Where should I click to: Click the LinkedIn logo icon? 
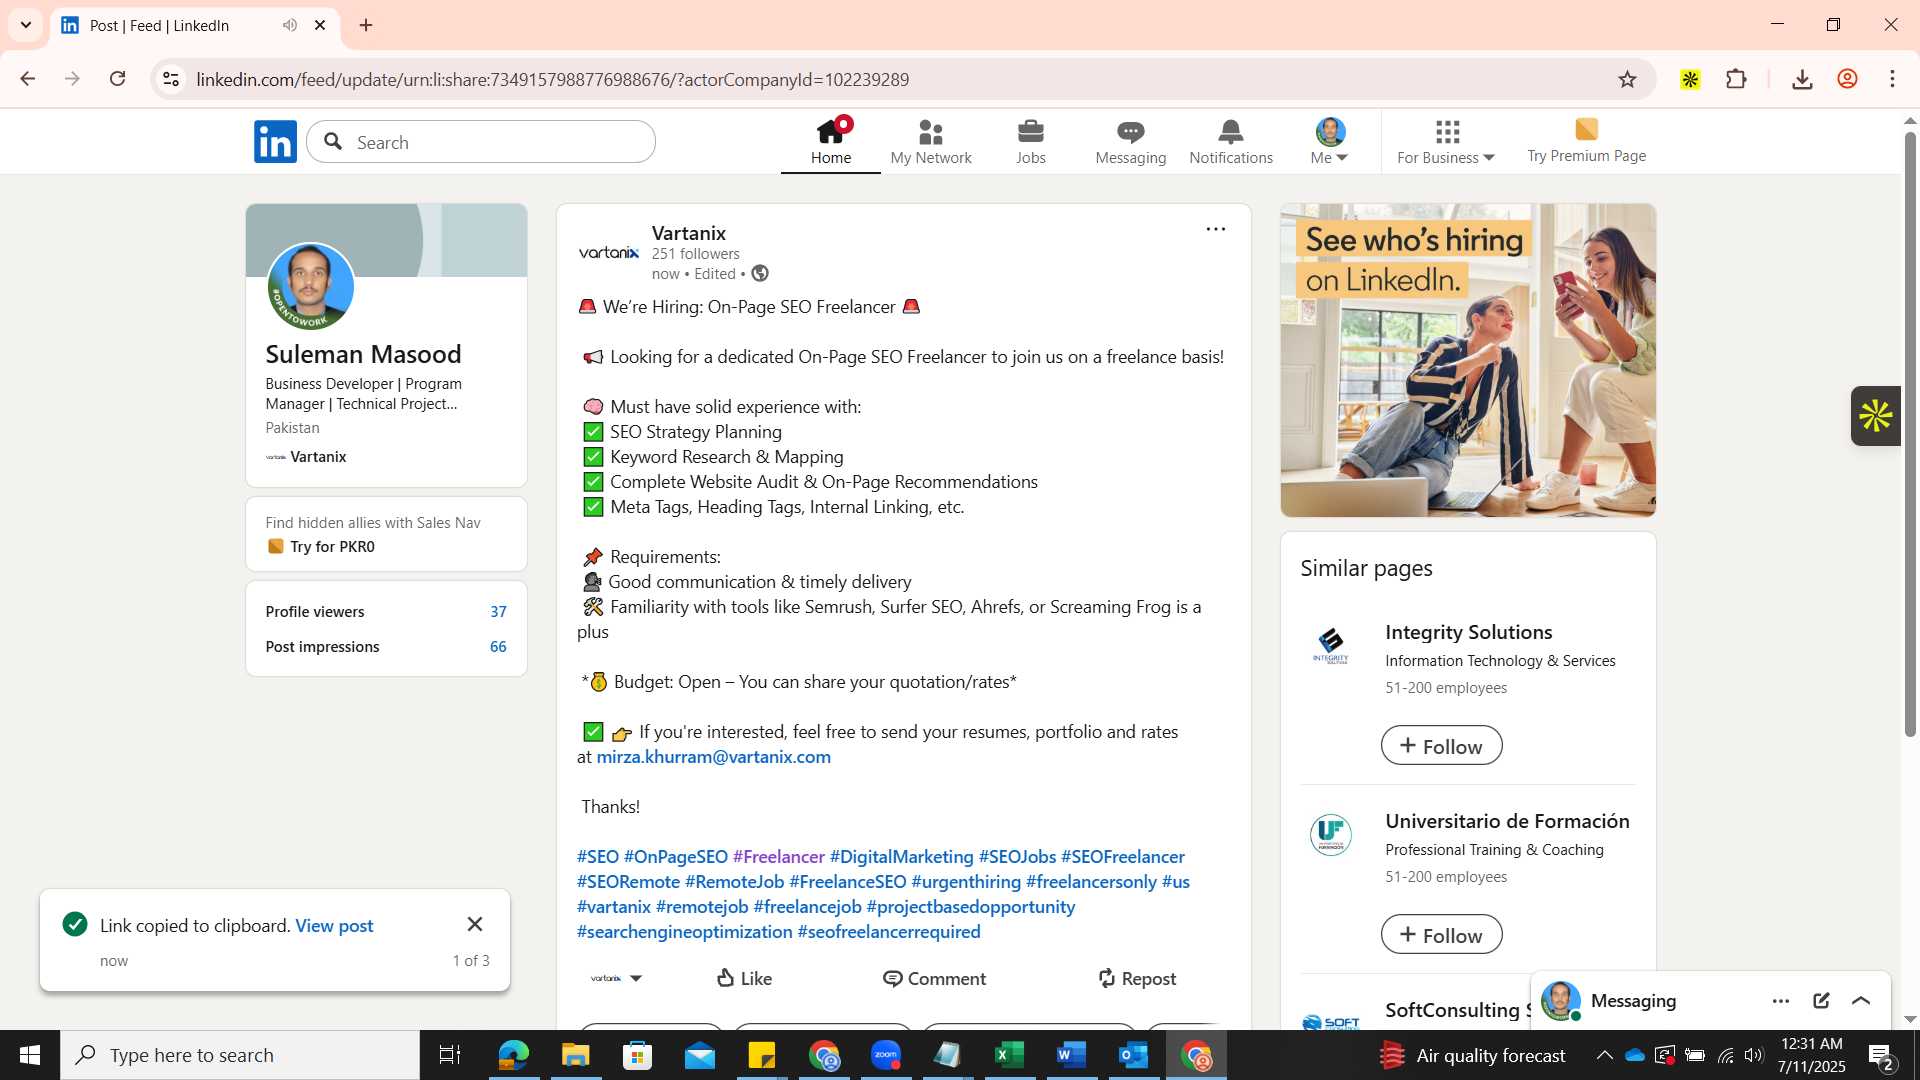[275, 142]
